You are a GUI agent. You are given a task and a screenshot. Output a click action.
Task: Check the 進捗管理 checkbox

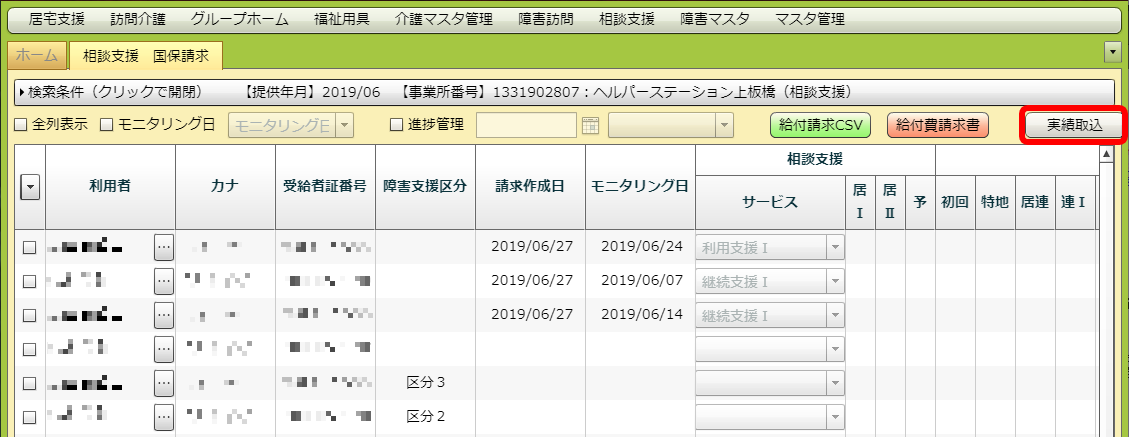(396, 125)
